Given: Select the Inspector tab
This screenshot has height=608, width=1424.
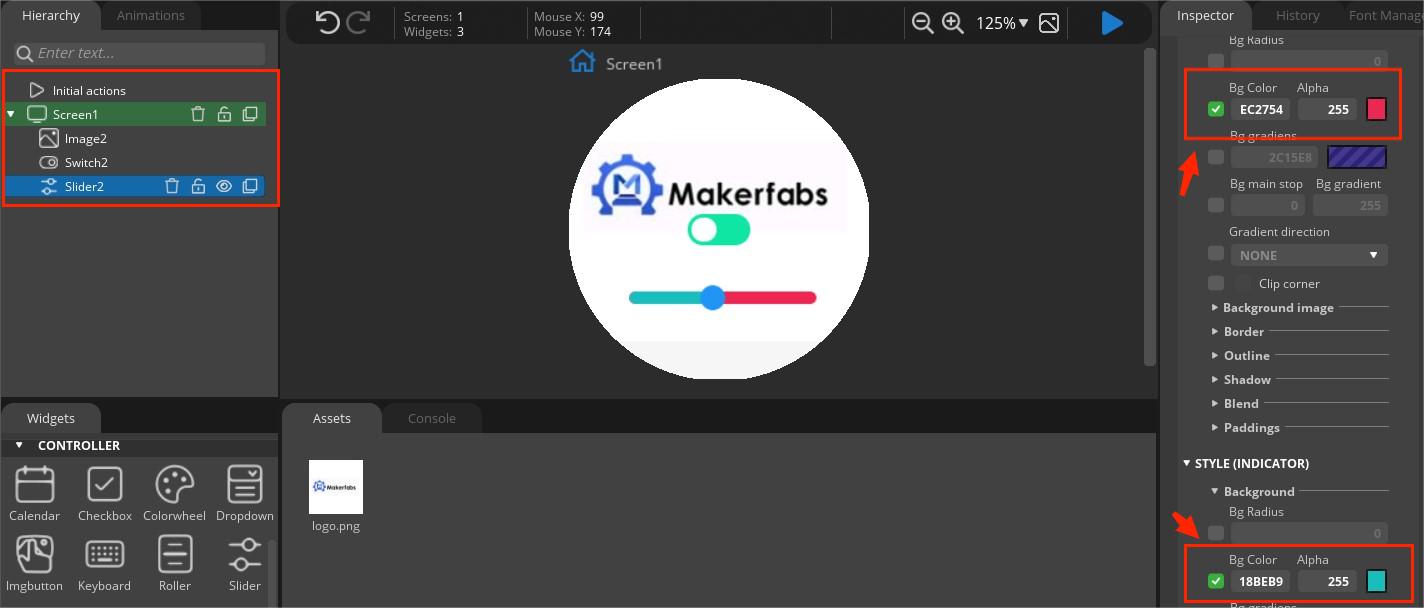Looking at the screenshot, I should [1205, 15].
